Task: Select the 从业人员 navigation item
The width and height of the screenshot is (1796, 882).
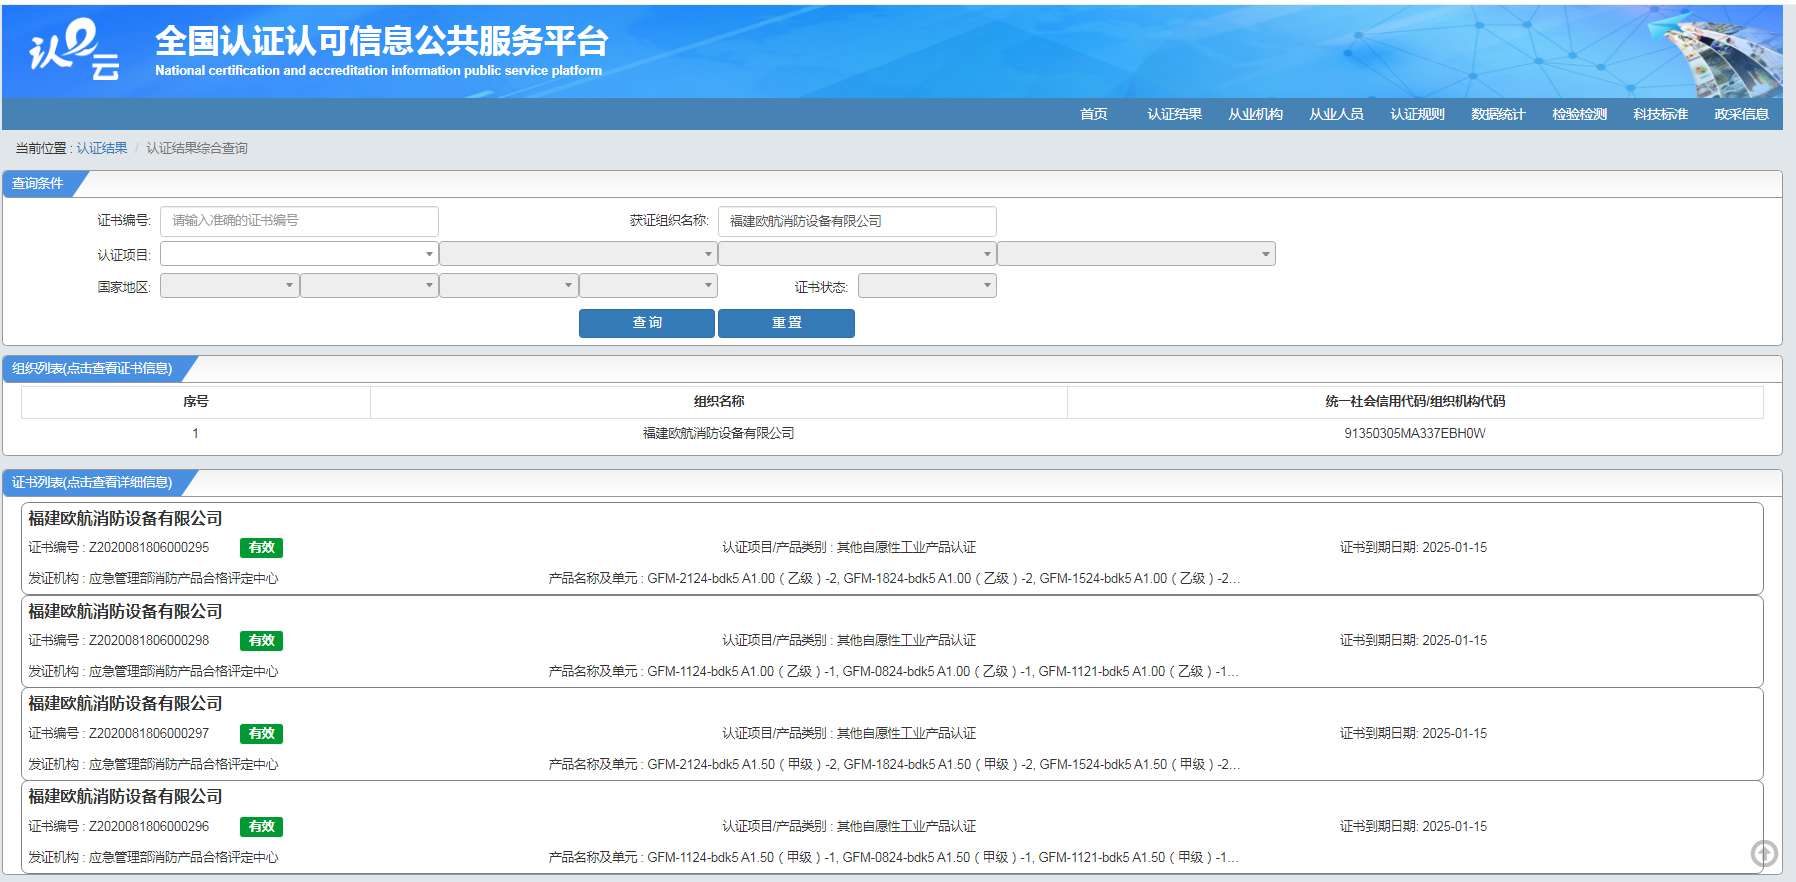Action: [1336, 114]
